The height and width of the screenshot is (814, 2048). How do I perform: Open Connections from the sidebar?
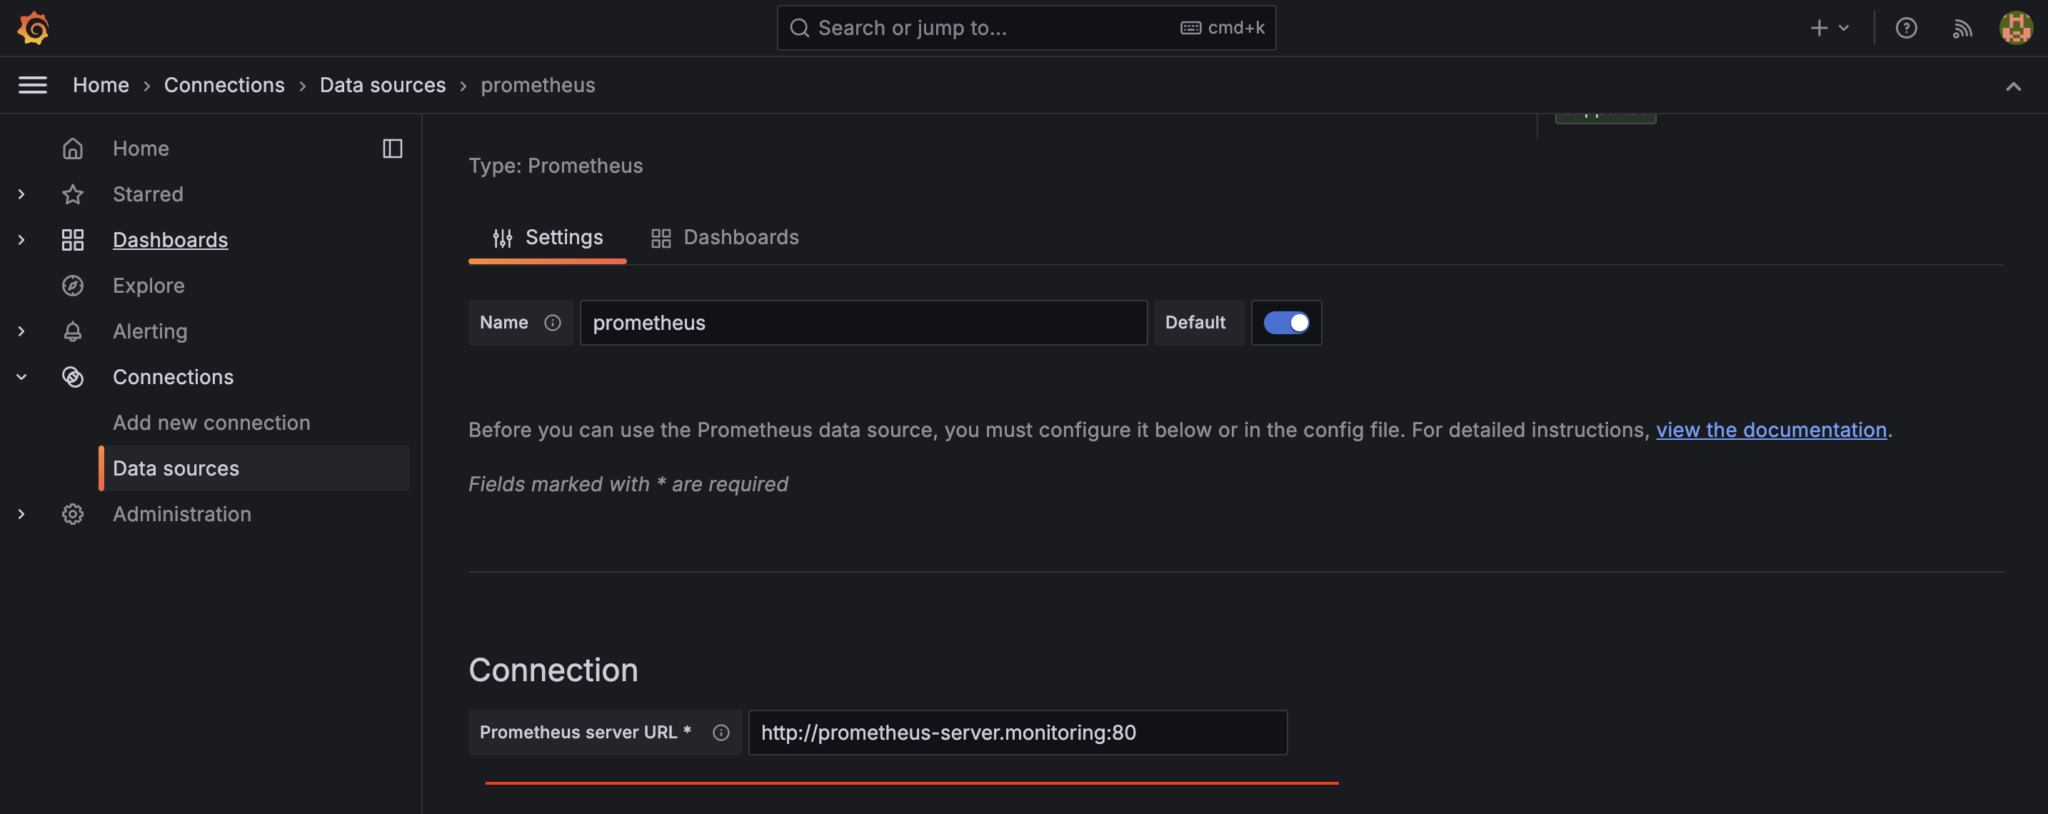pos(173,377)
